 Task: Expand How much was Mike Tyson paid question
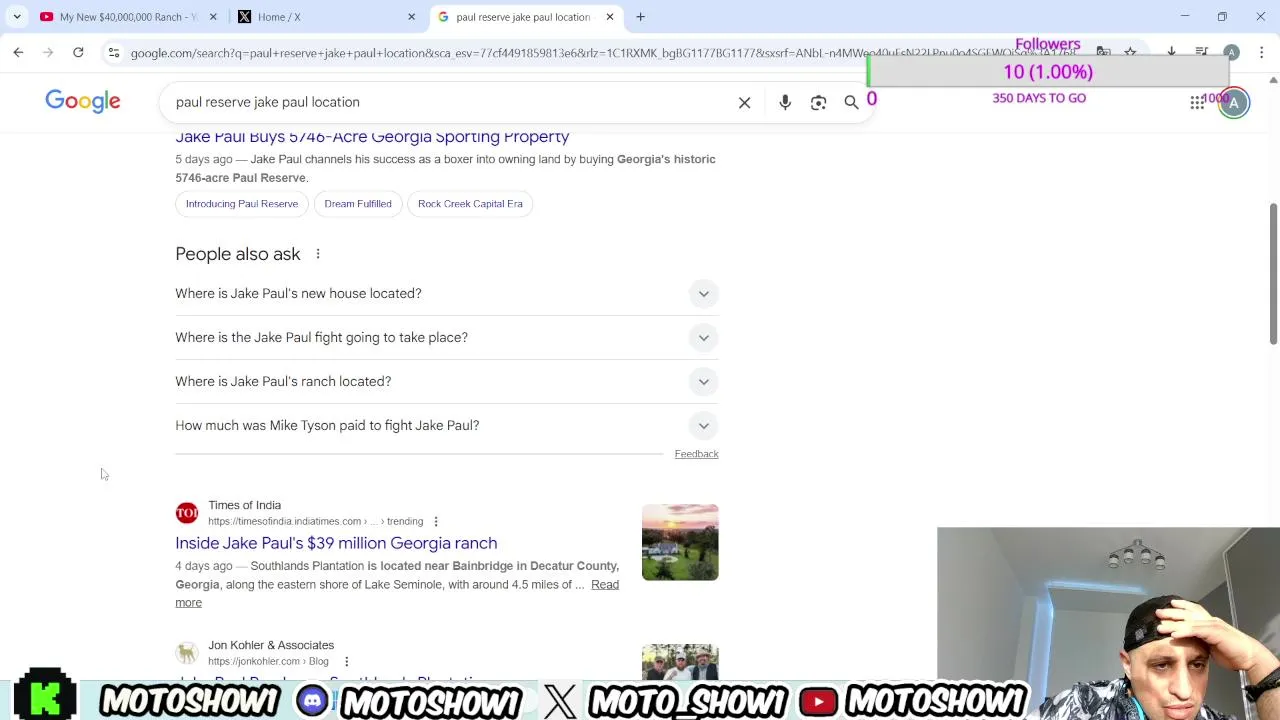tap(447, 426)
